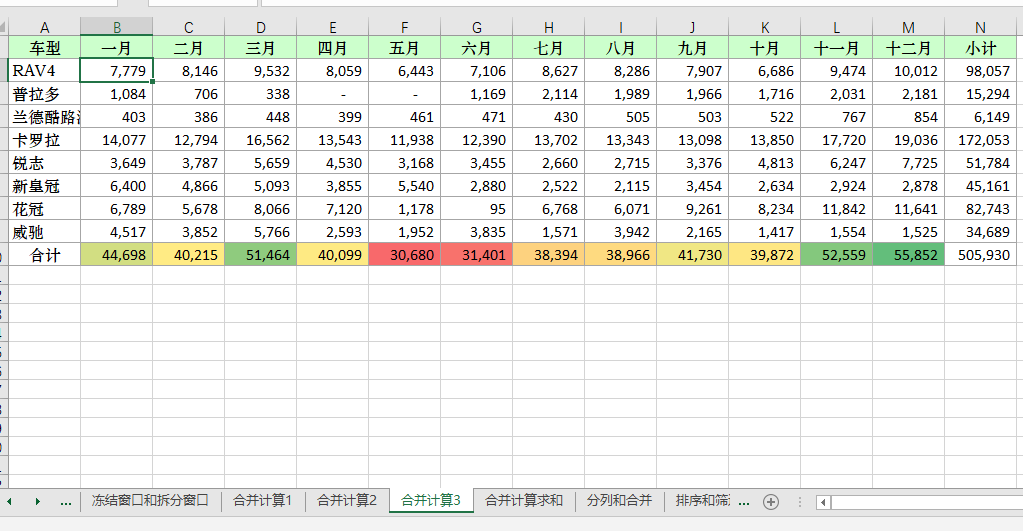Select the 兰德酷路泽 December value 854

point(909,117)
